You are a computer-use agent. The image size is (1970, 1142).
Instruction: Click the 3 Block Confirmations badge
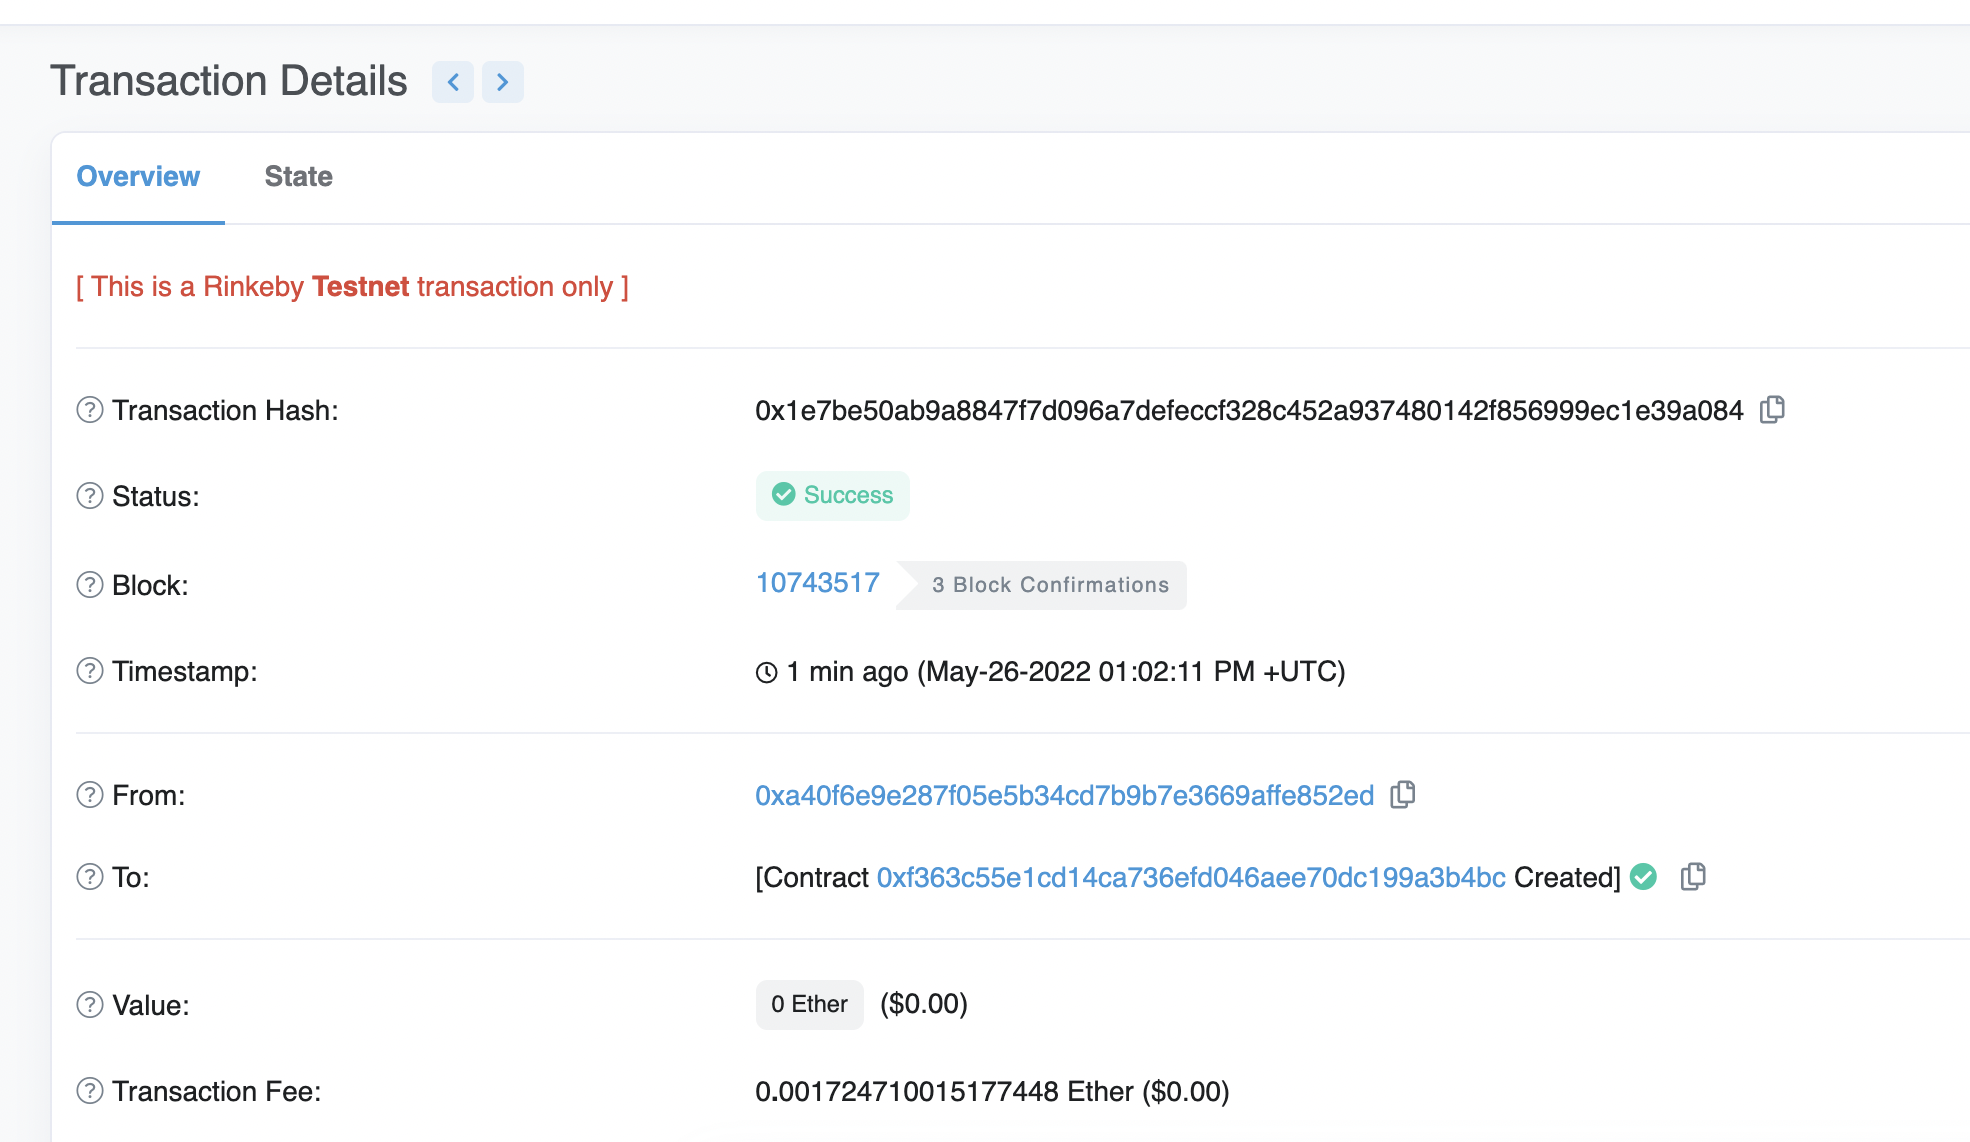coord(1049,585)
